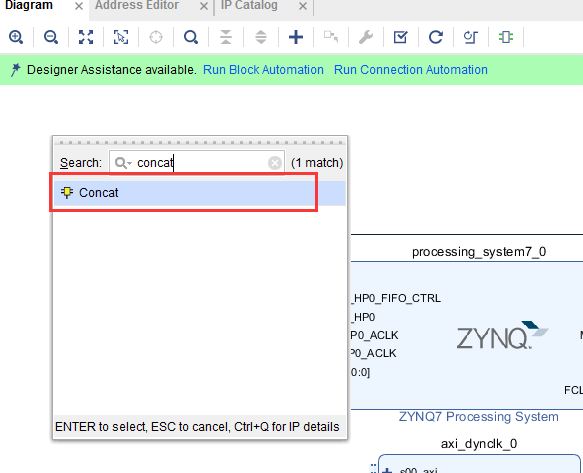583x473 pixels.
Task: Click Run Connection Automation link
Action: (x=411, y=70)
